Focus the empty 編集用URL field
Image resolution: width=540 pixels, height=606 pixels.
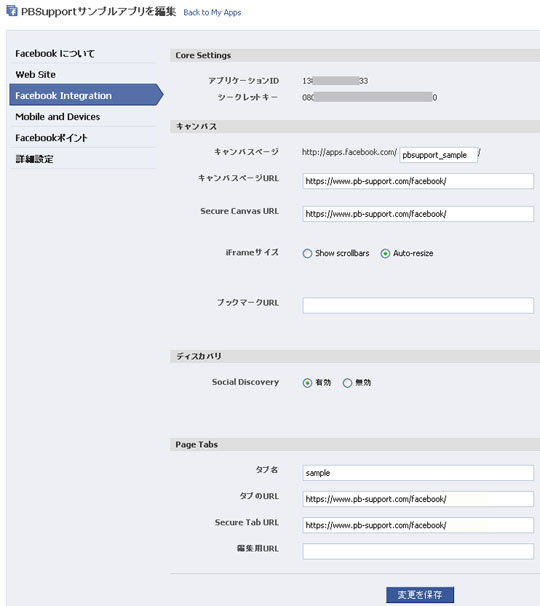[418, 552]
